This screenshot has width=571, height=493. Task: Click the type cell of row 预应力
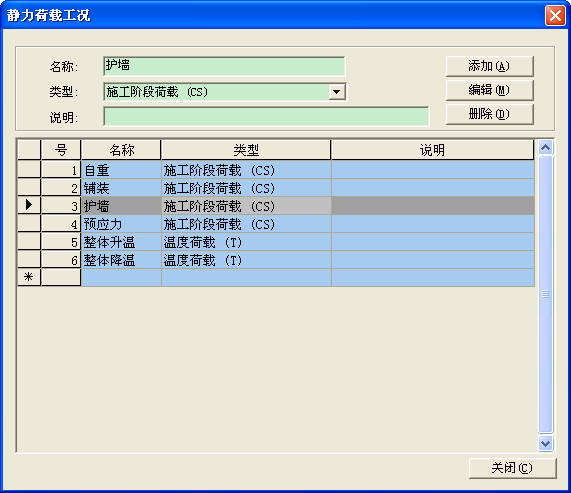point(246,224)
